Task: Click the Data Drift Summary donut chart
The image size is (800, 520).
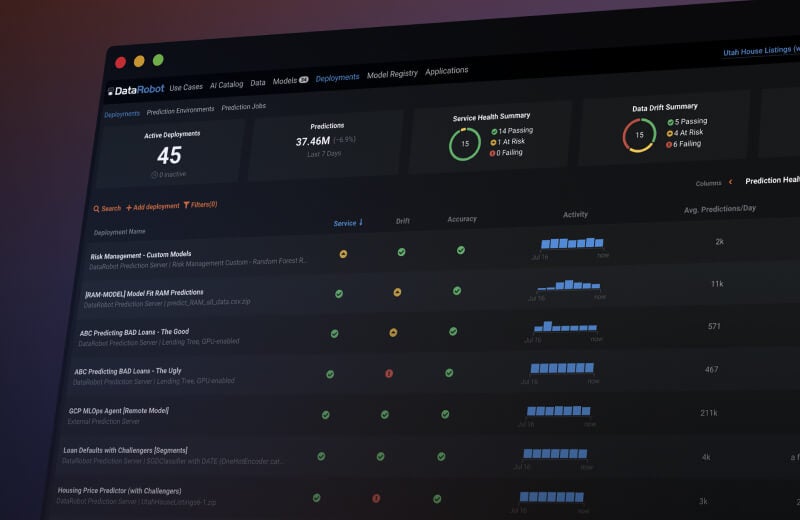Action: tap(639, 135)
